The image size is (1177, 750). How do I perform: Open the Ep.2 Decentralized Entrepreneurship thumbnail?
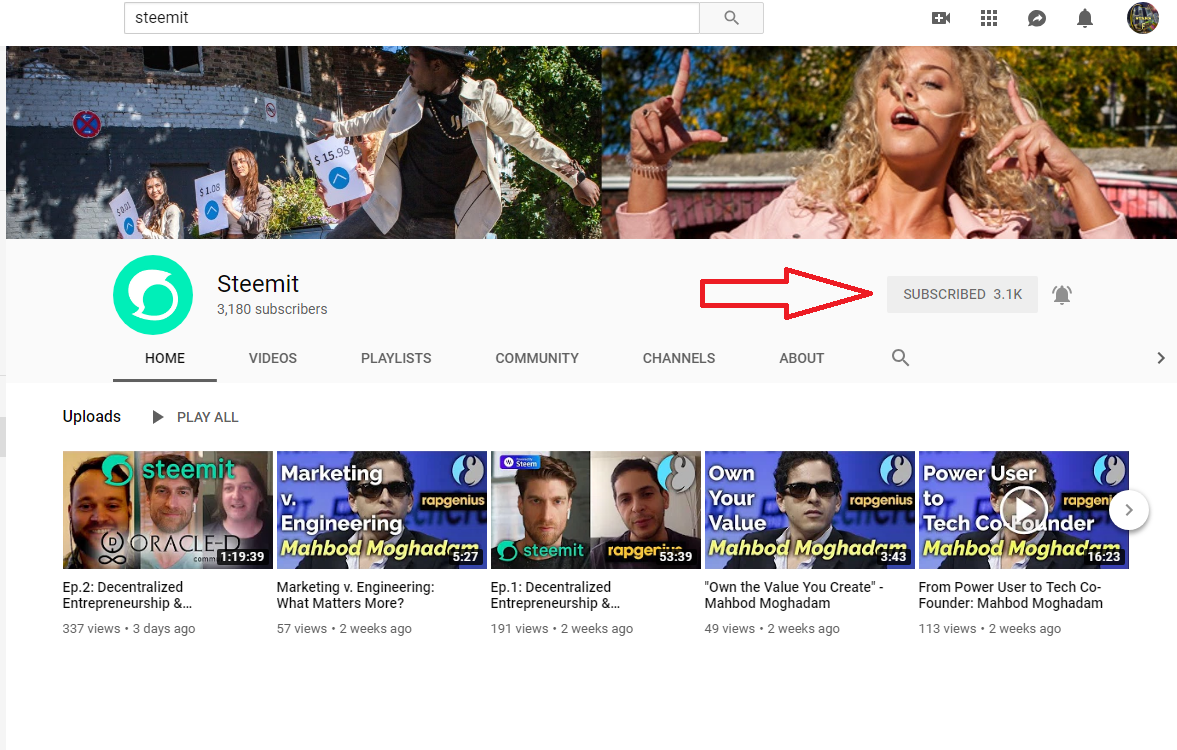tap(167, 510)
